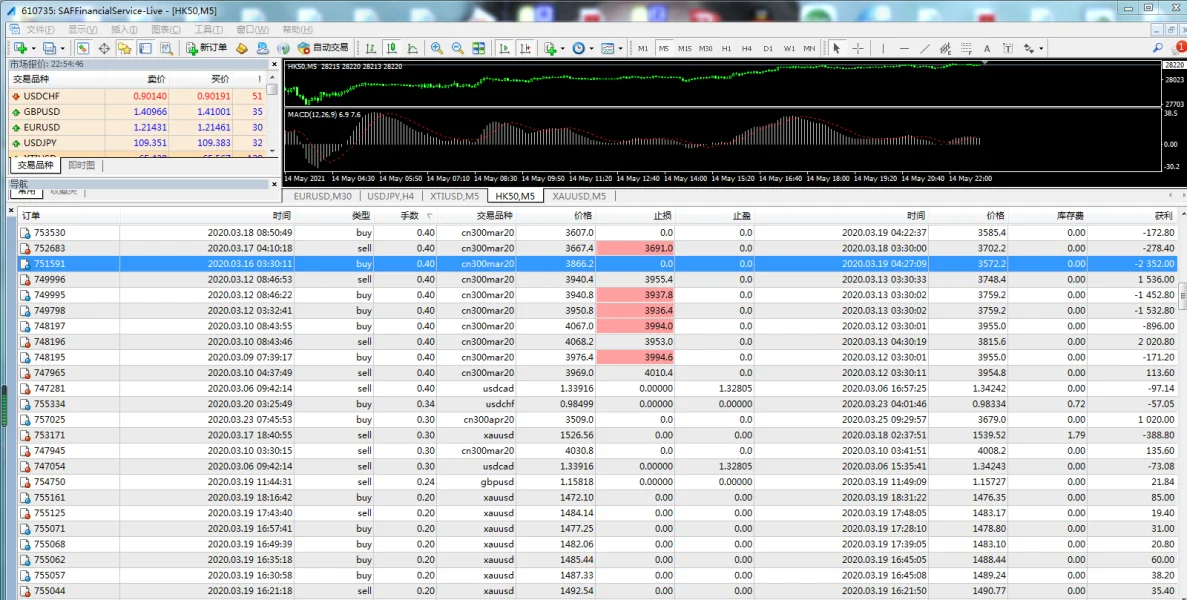Viewport: 1187px width, 600px height.
Task: Zoom in on the chart
Action: click(x=437, y=48)
